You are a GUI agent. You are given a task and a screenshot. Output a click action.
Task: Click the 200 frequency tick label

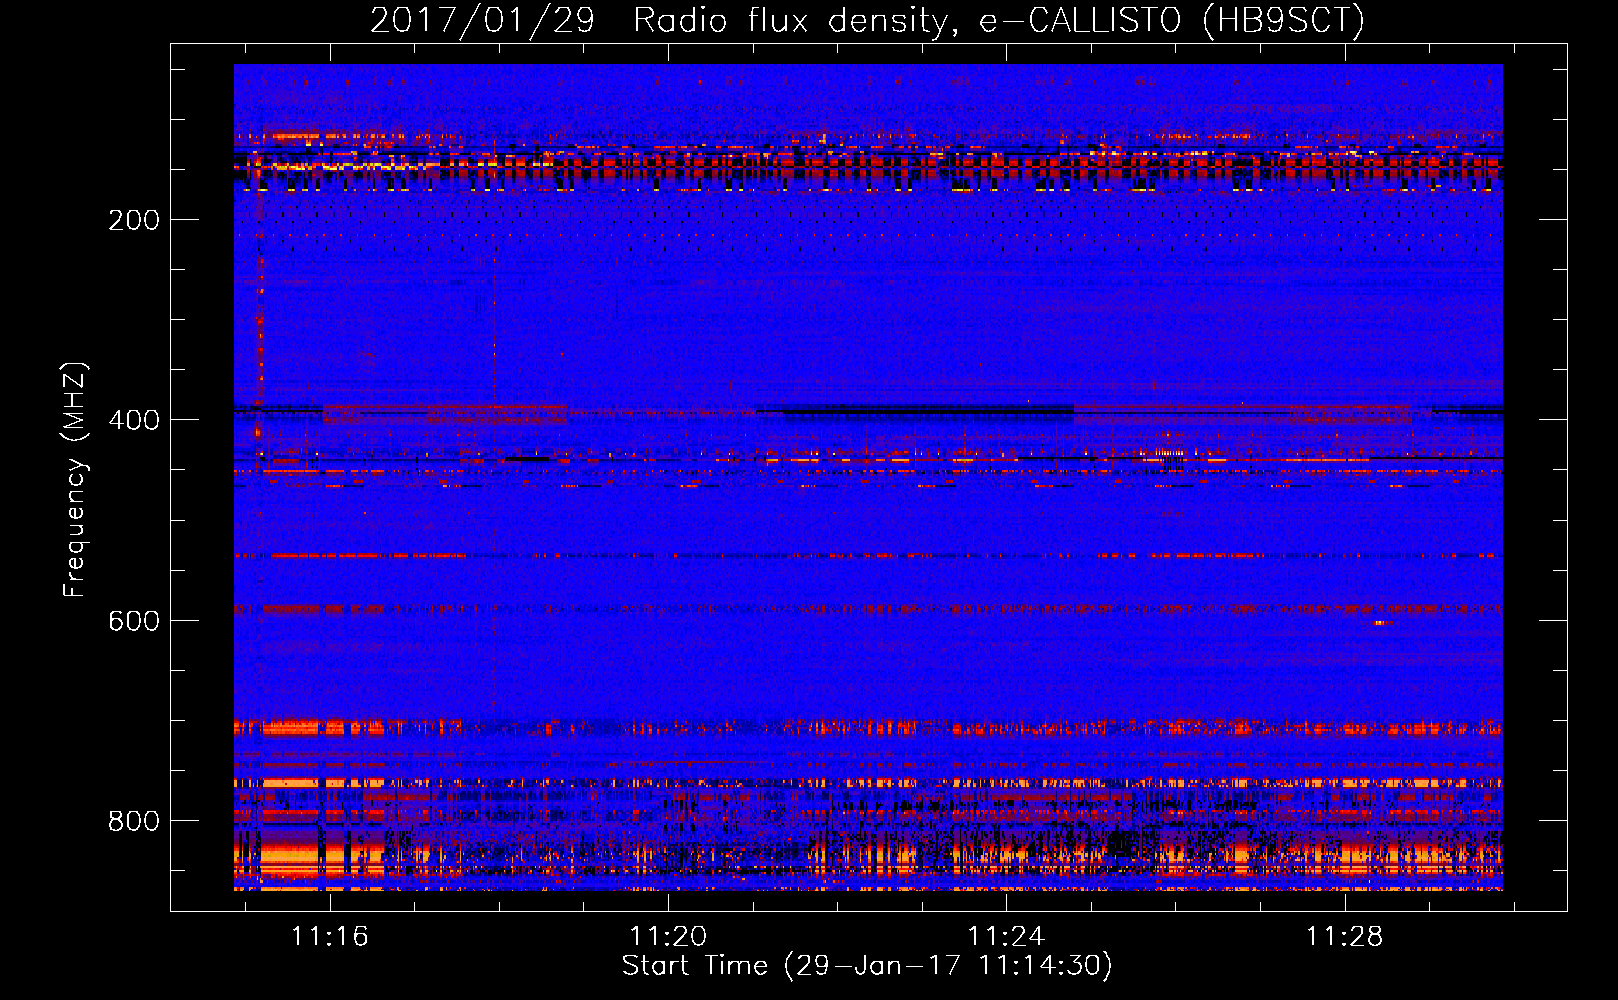pos(134,220)
